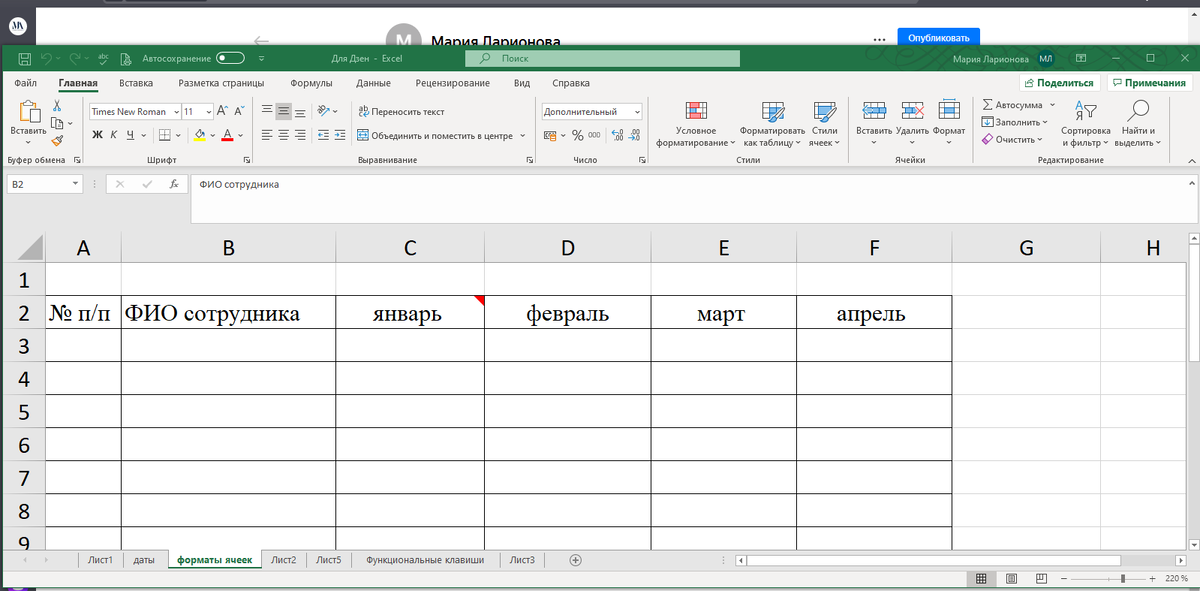Image resolution: width=1200 pixels, height=591 pixels.
Task: Open the number format dropdown (Дополнительный)
Action: point(638,112)
